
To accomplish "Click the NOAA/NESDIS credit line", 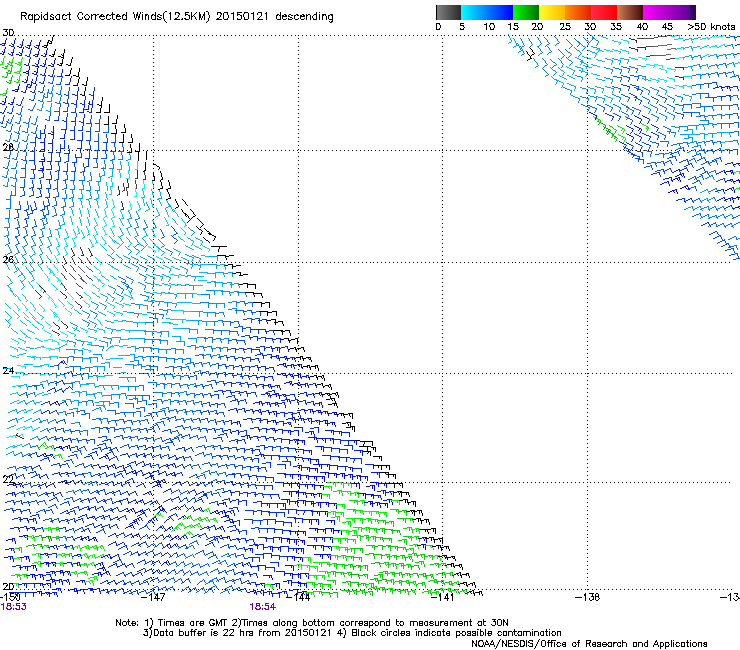I will pyautogui.click(x=589, y=644).
